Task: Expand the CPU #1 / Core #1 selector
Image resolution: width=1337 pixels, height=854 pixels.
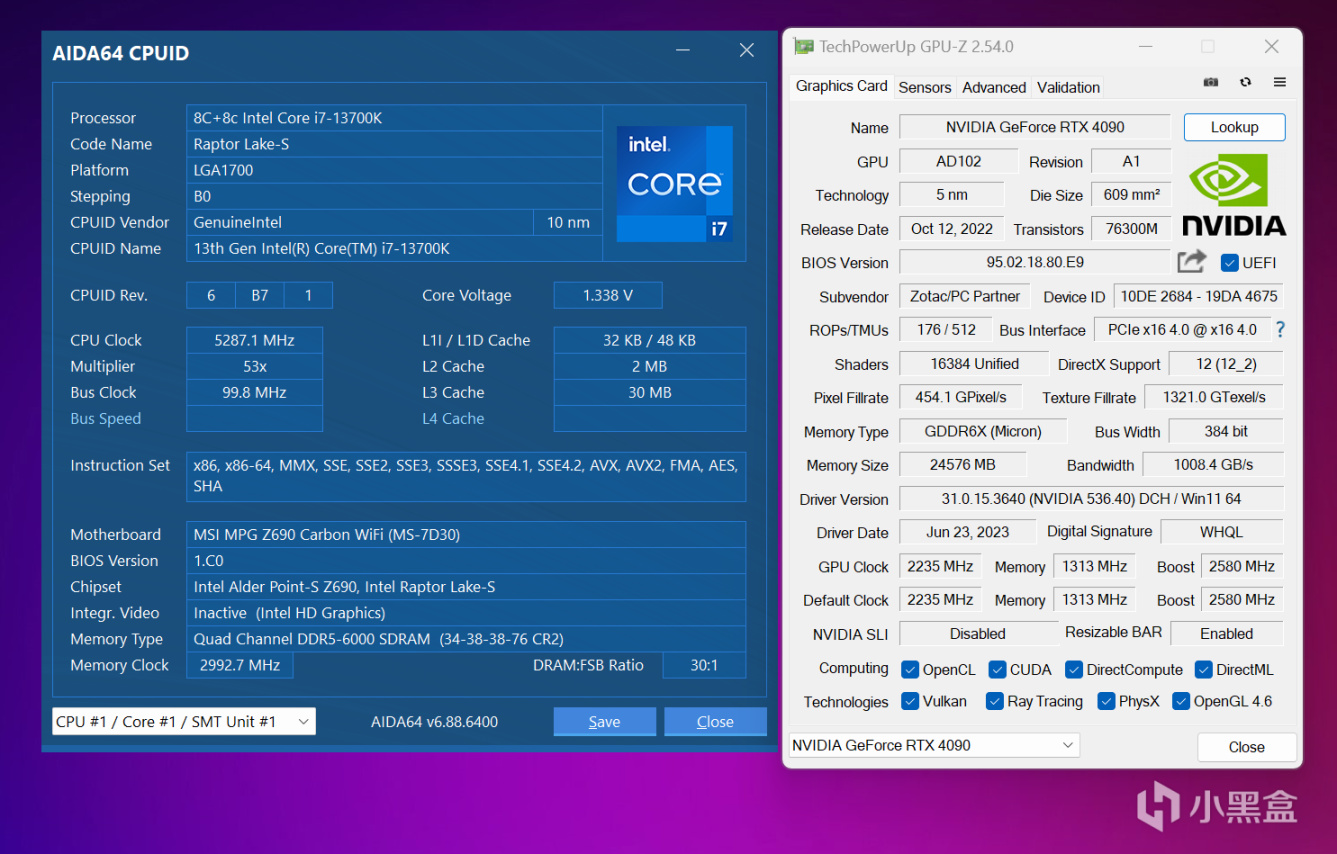Action: click(x=184, y=722)
